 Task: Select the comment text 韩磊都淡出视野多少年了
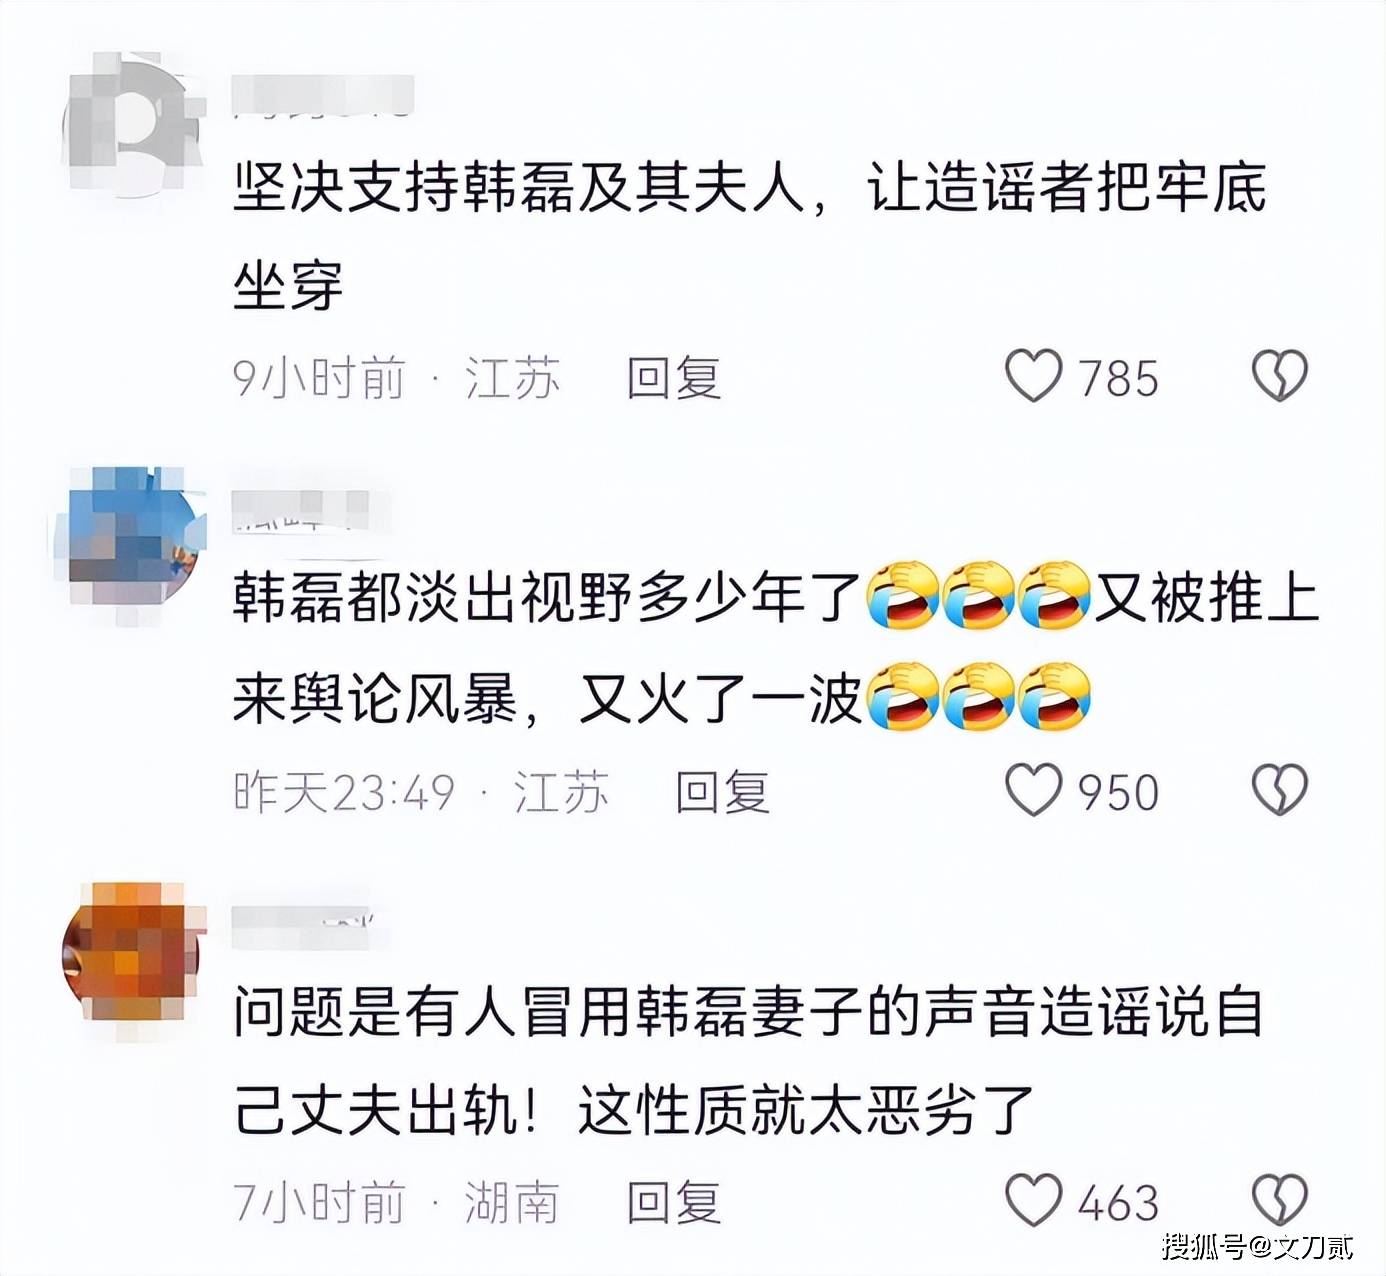[547, 597]
